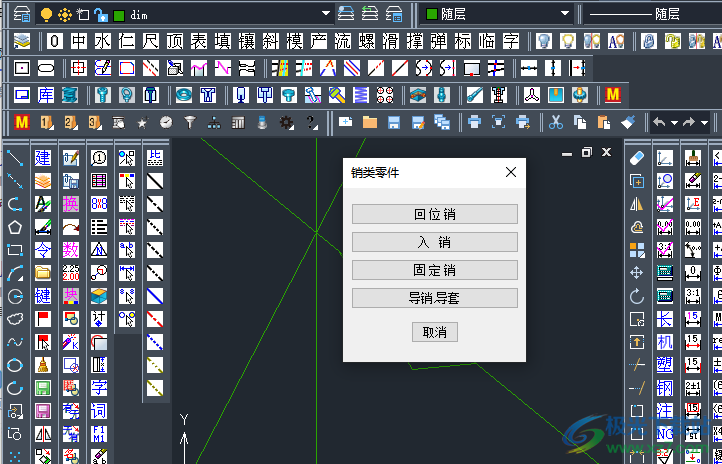
Task: Click the screw part icon
Action: tap(103, 95)
